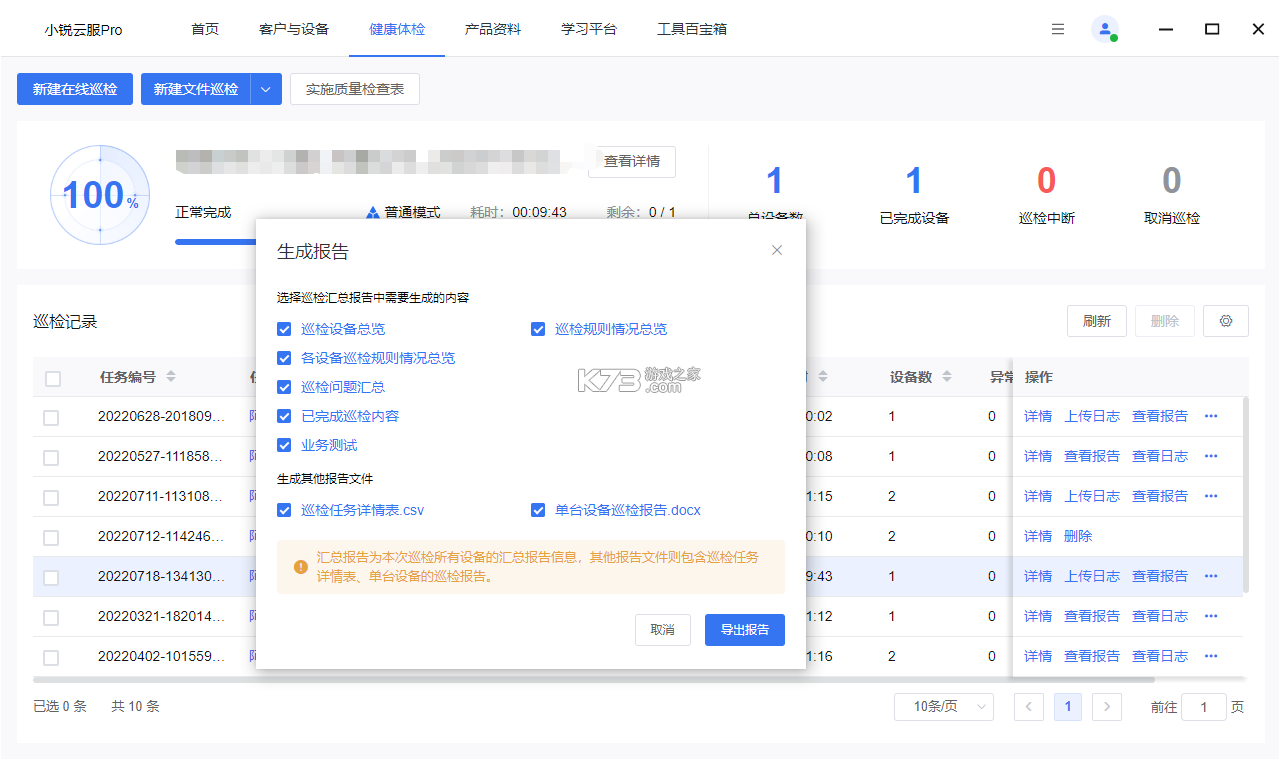Click the vertical scrollbar of records table
This screenshot has height=760, width=1280.
point(1246,495)
